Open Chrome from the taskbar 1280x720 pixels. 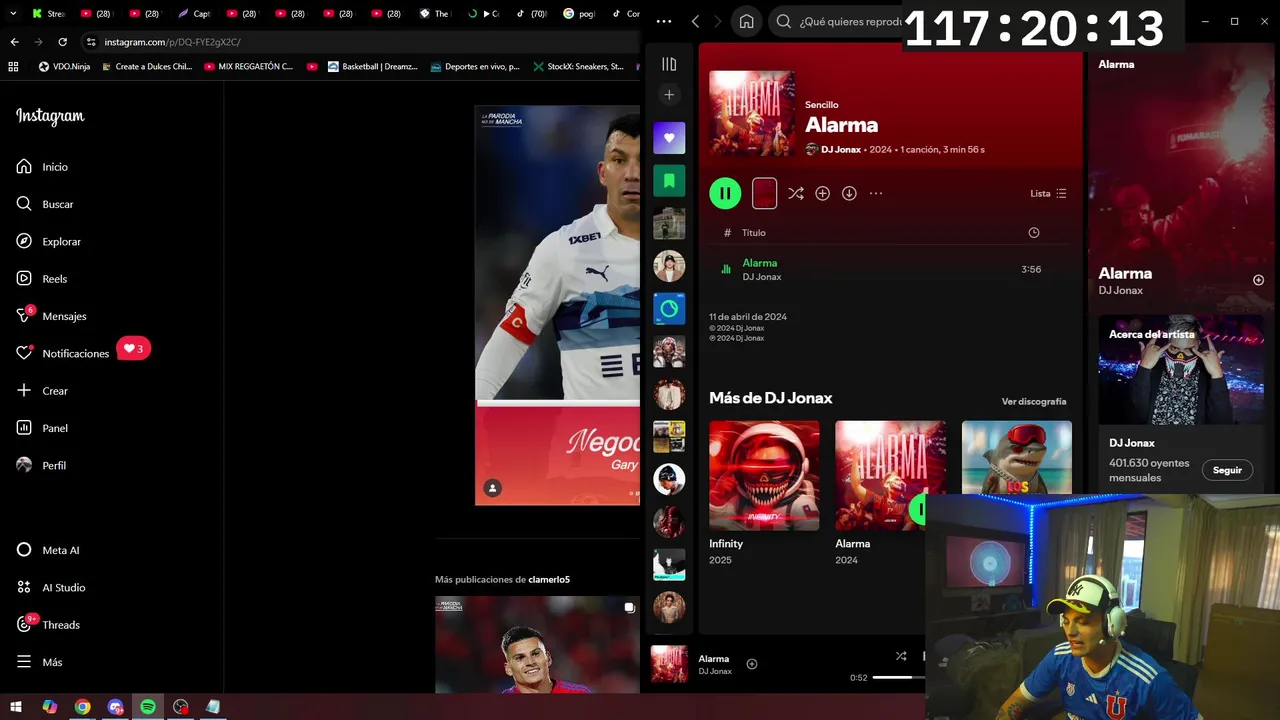coord(82,707)
